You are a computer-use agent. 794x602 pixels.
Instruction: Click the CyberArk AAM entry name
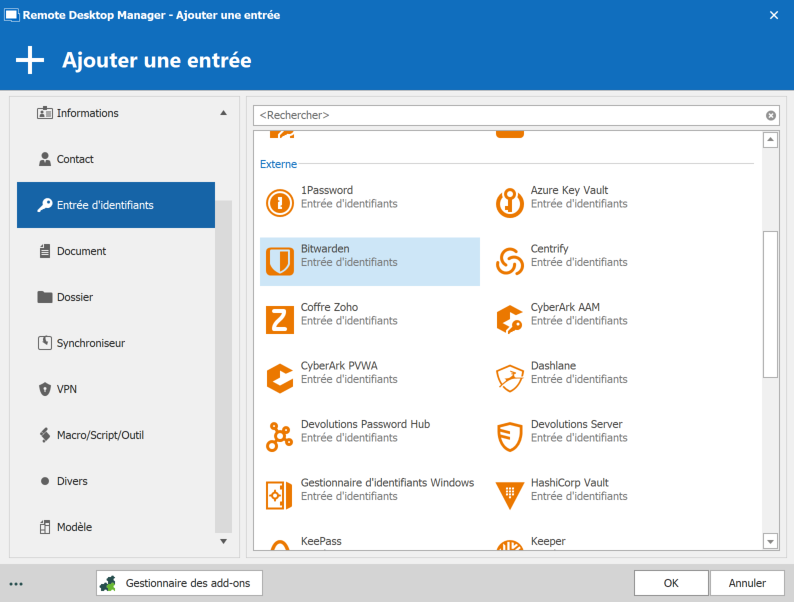565,307
